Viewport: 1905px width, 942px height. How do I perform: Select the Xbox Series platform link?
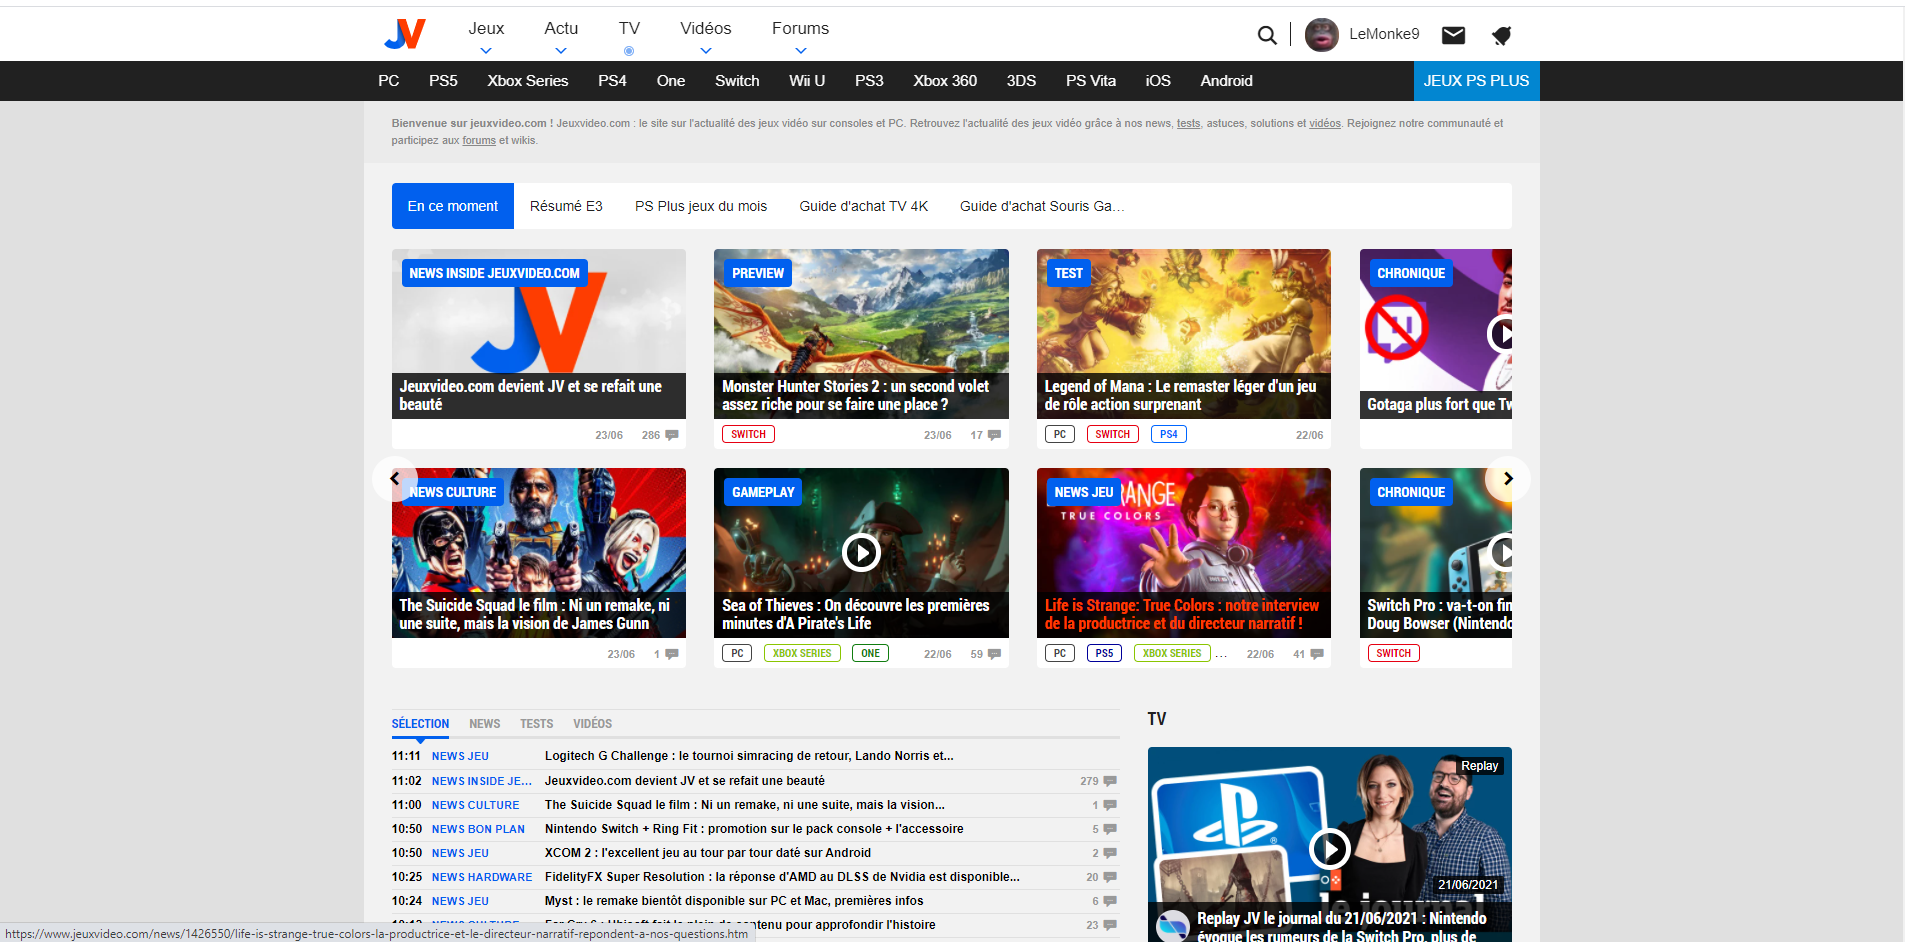click(x=528, y=81)
